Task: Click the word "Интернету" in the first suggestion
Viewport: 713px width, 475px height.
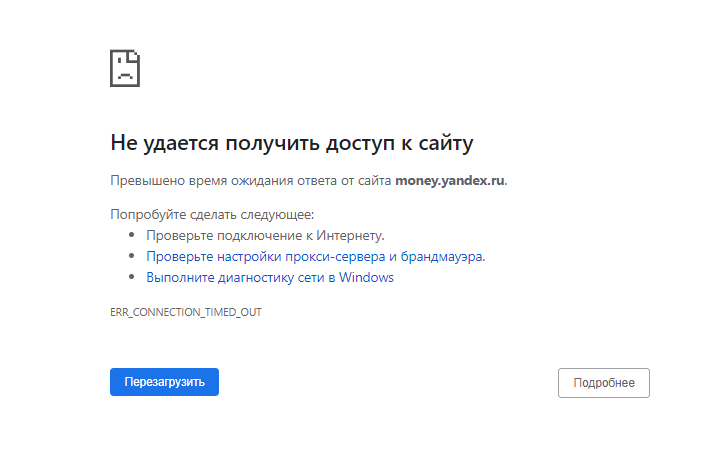Action: pos(353,235)
